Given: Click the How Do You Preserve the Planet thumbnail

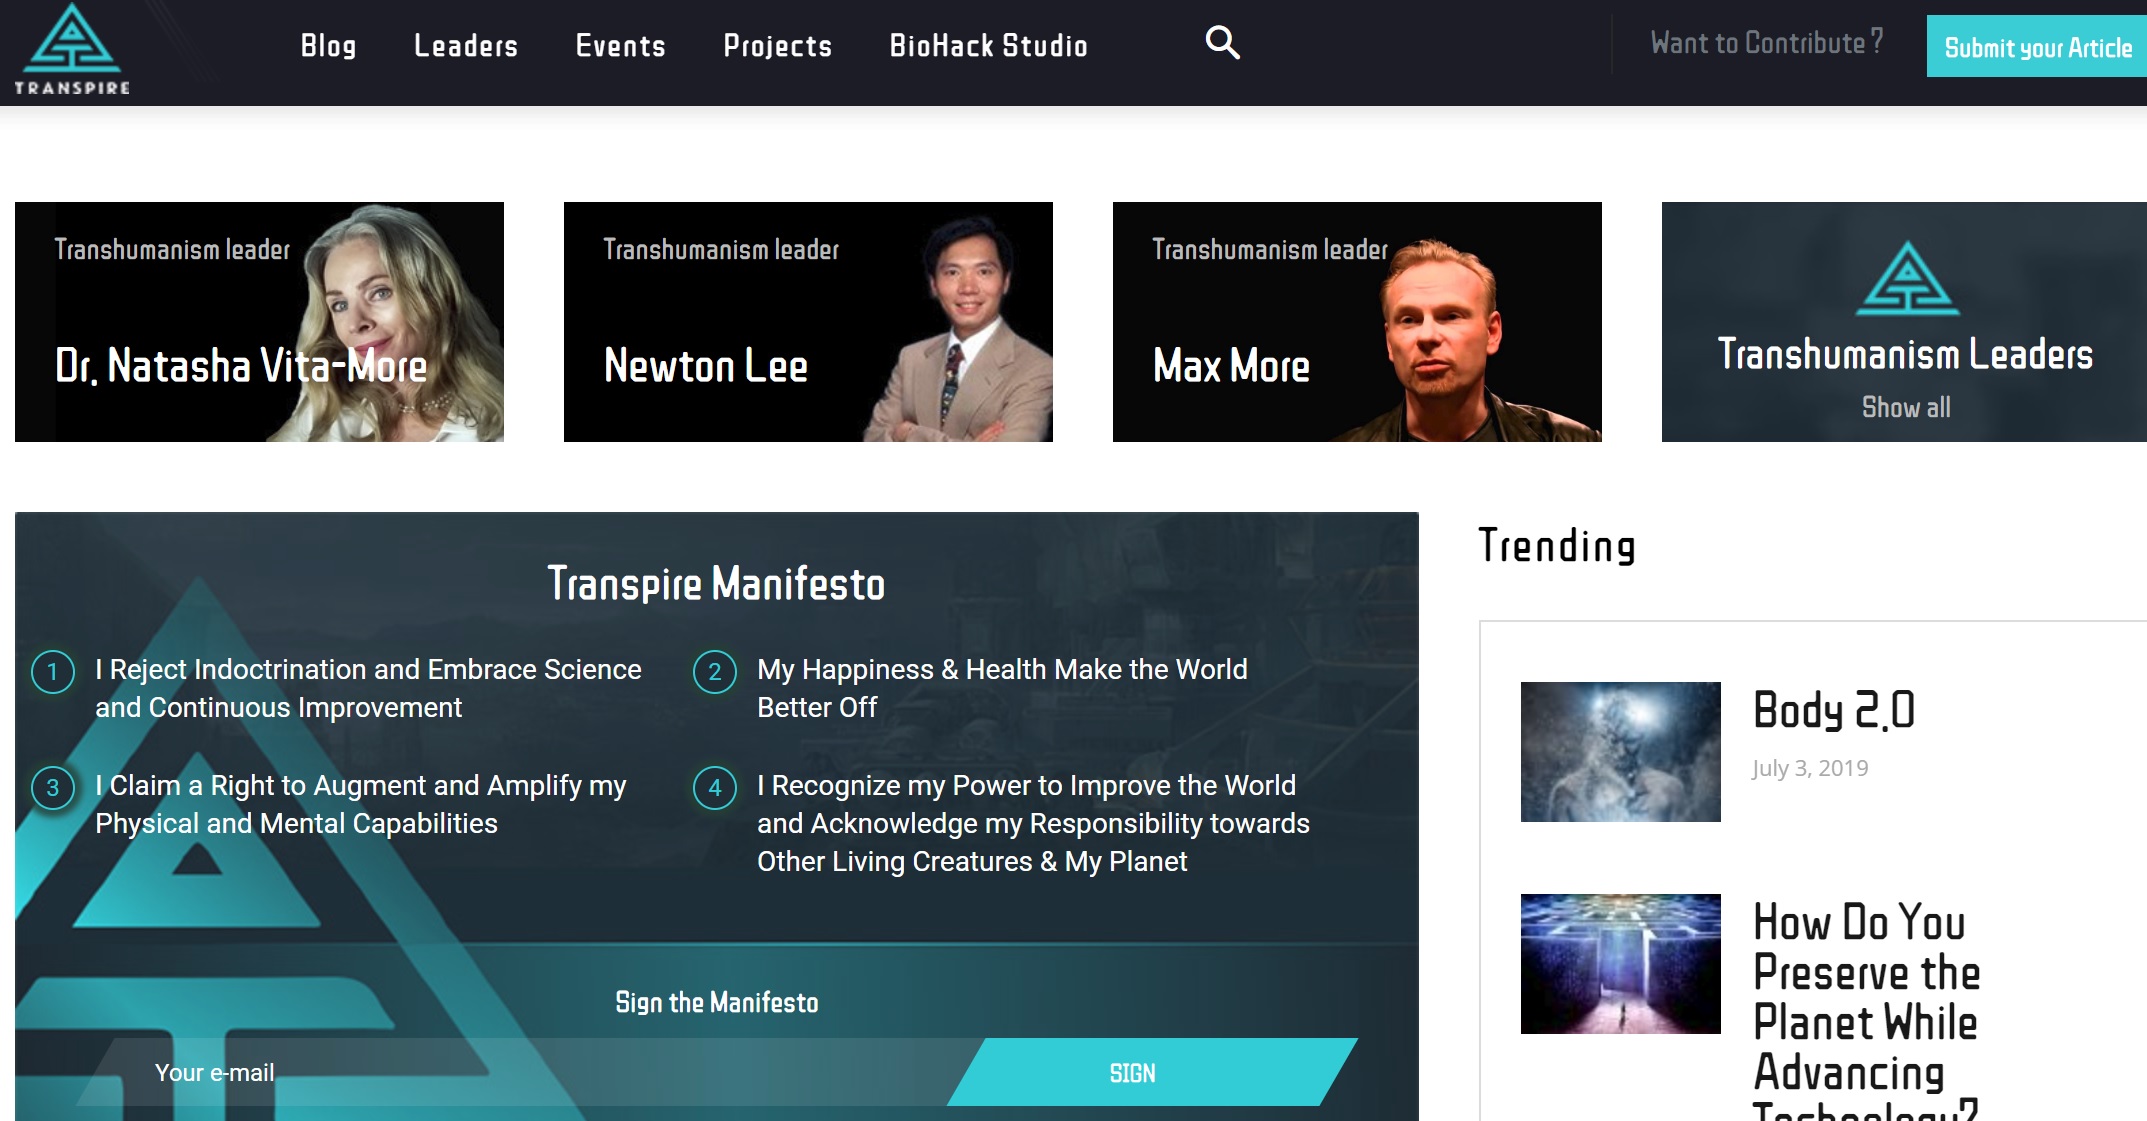Looking at the screenshot, I should (1620, 963).
